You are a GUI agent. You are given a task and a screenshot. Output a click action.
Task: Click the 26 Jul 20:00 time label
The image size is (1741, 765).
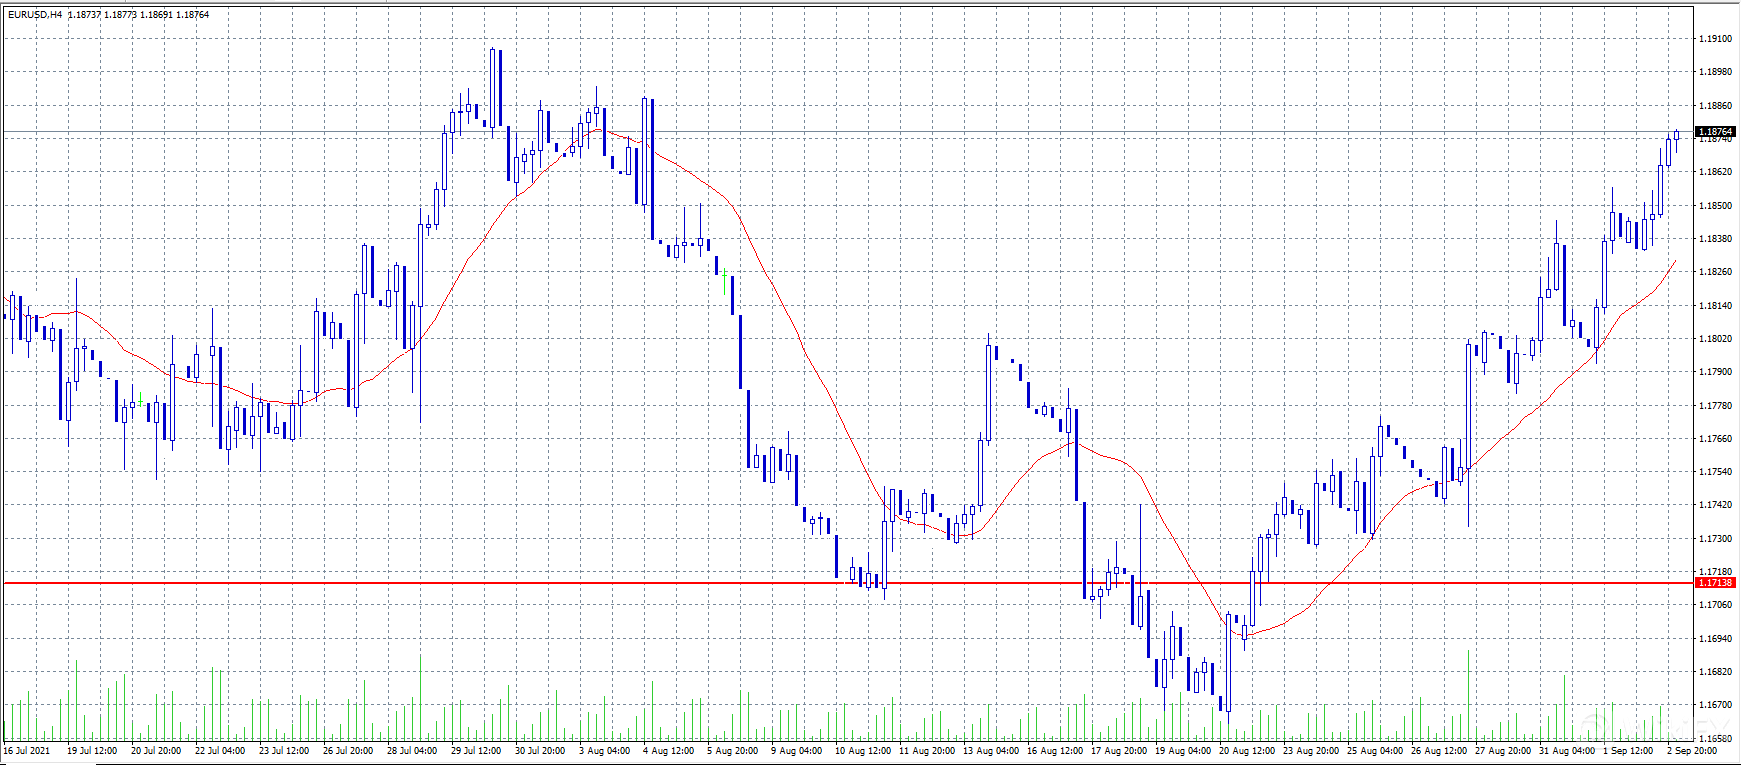[x=348, y=751]
